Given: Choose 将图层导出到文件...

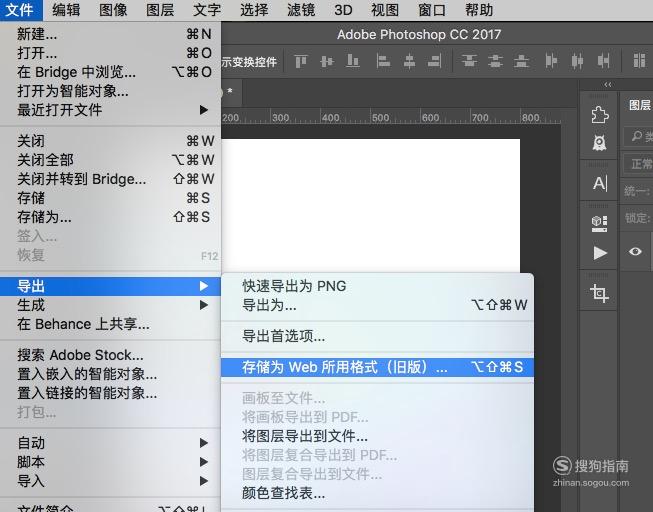Looking at the screenshot, I should [x=377, y=436].
